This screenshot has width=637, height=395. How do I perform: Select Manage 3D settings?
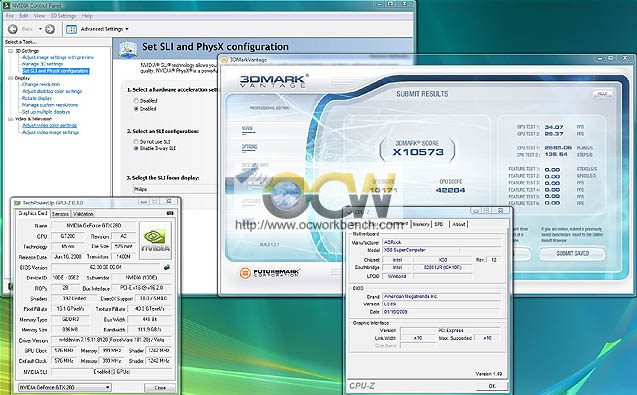coord(42,64)
